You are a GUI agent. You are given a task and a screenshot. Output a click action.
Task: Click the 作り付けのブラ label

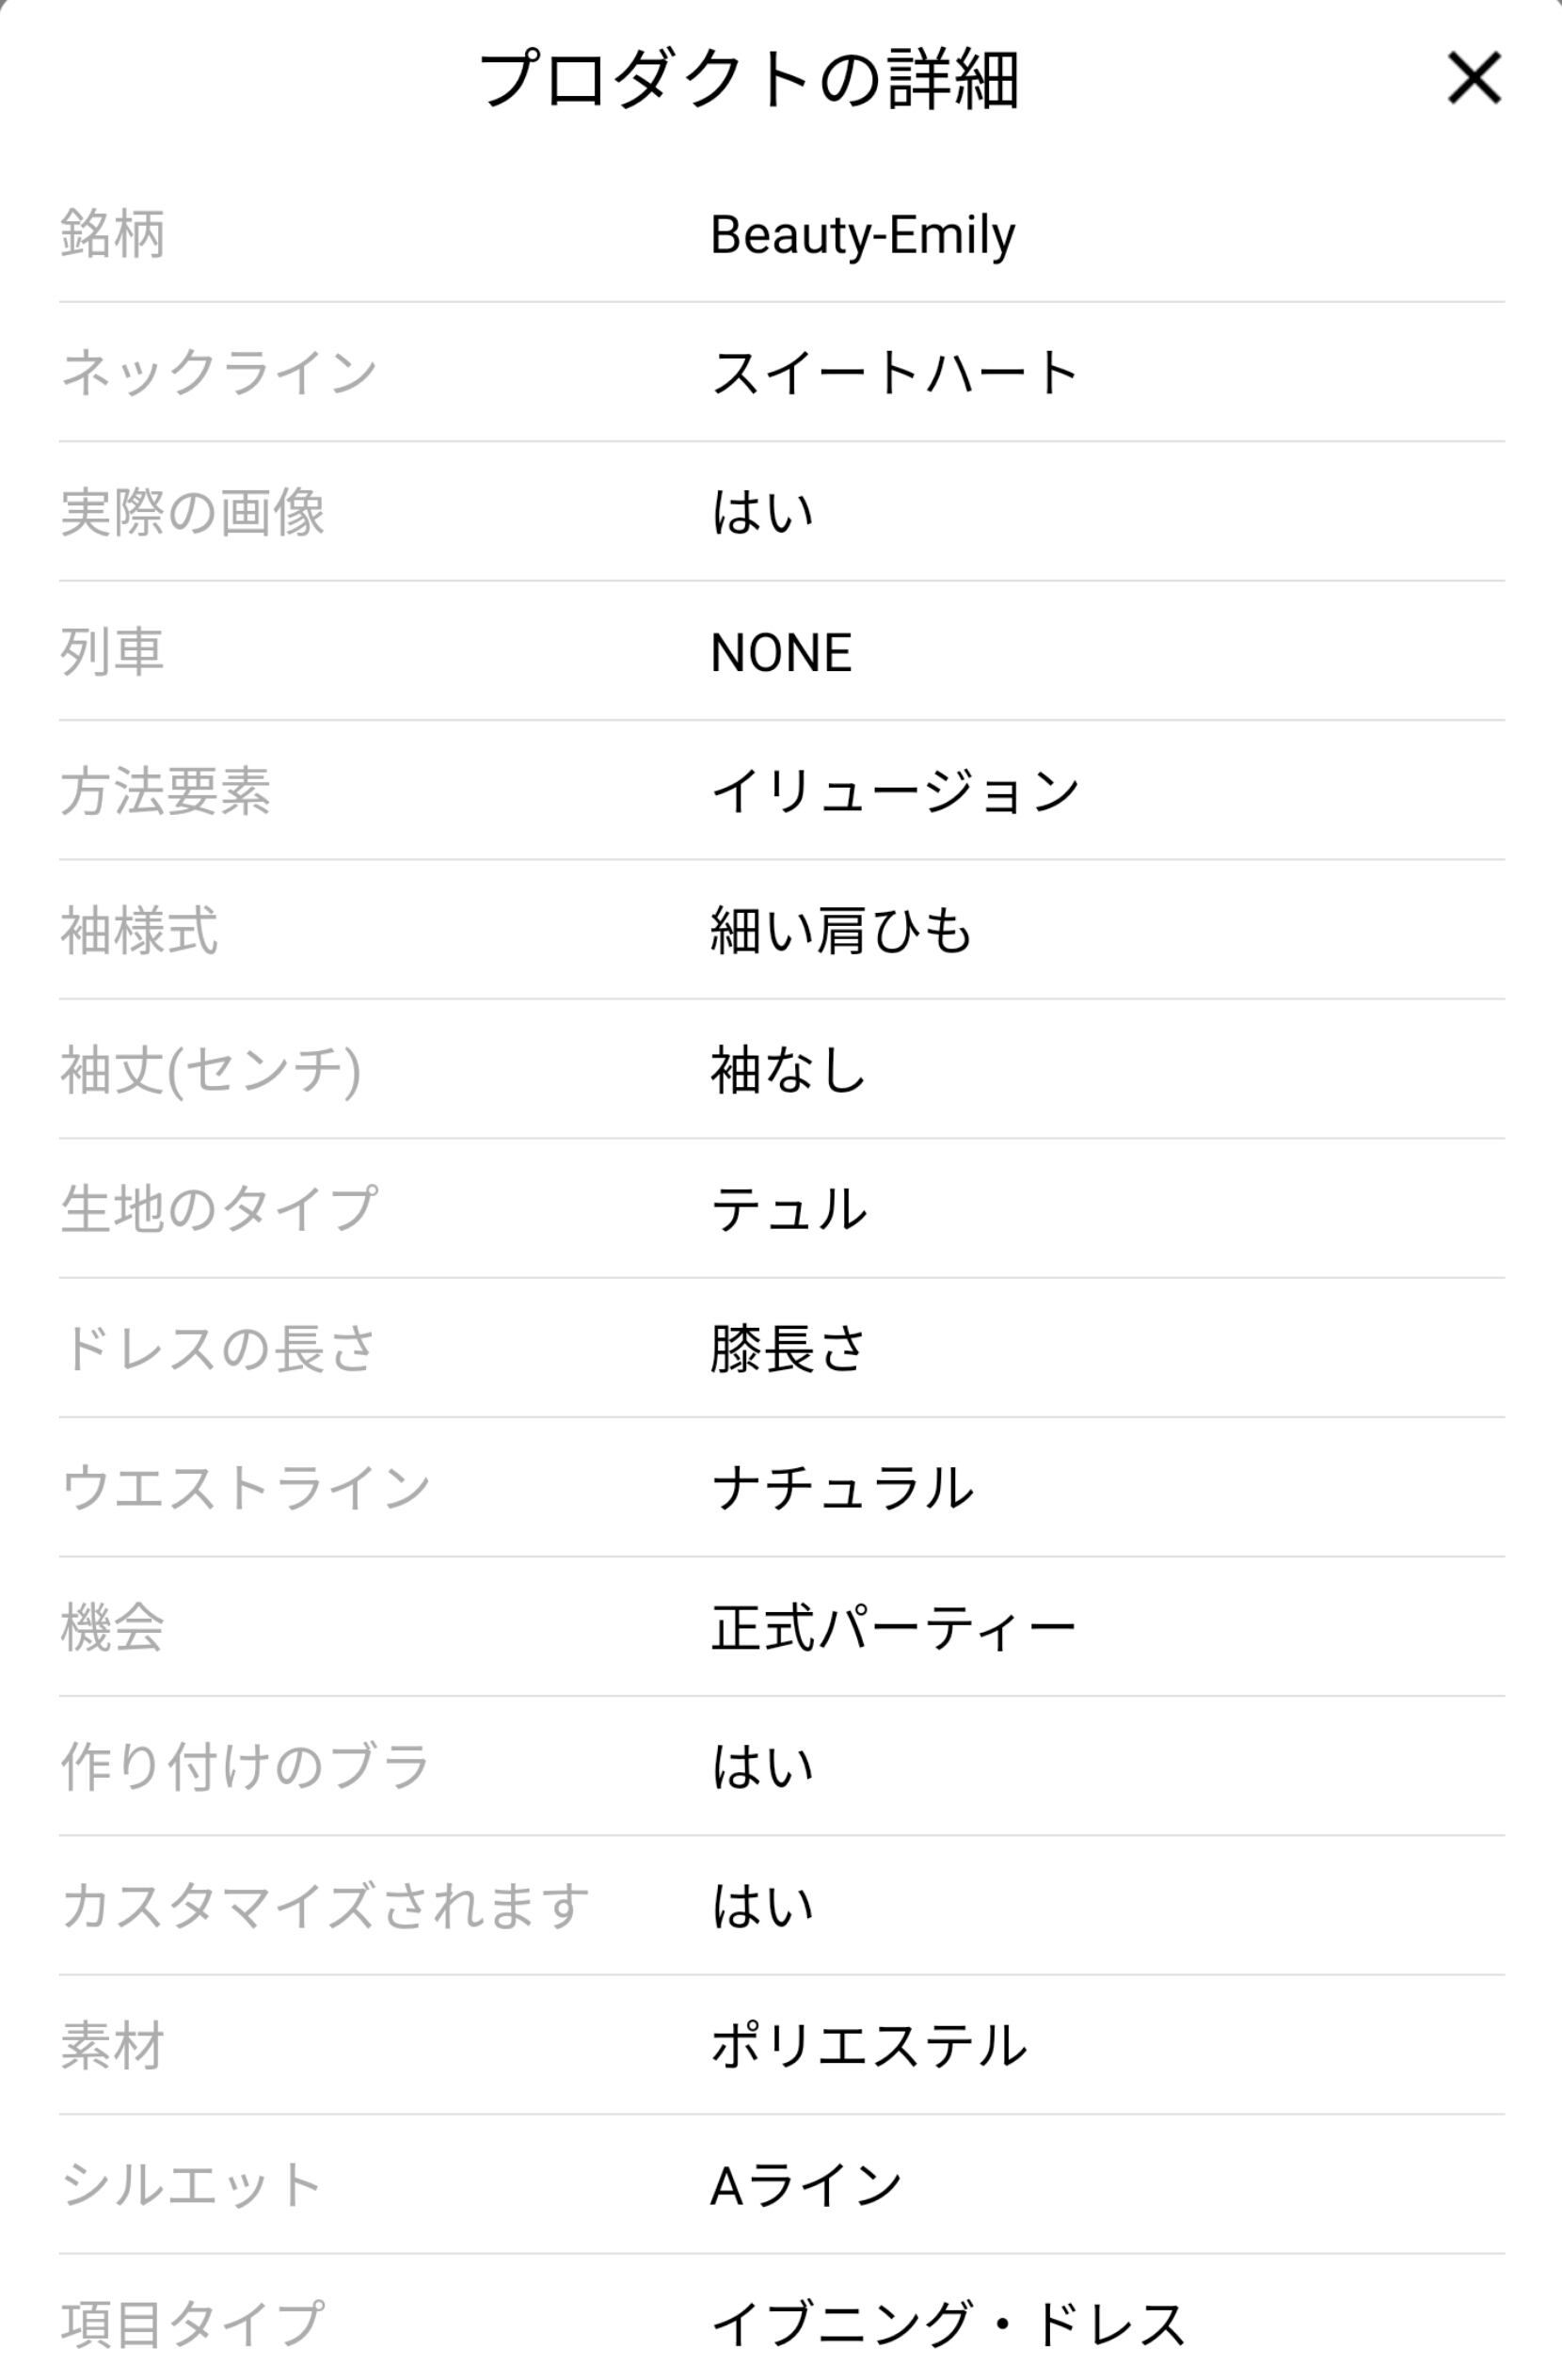[245, 1766]
